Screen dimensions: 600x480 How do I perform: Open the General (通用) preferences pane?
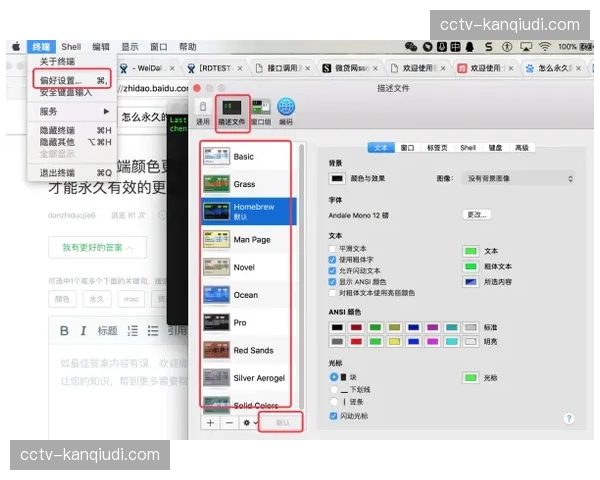(203, 112)
